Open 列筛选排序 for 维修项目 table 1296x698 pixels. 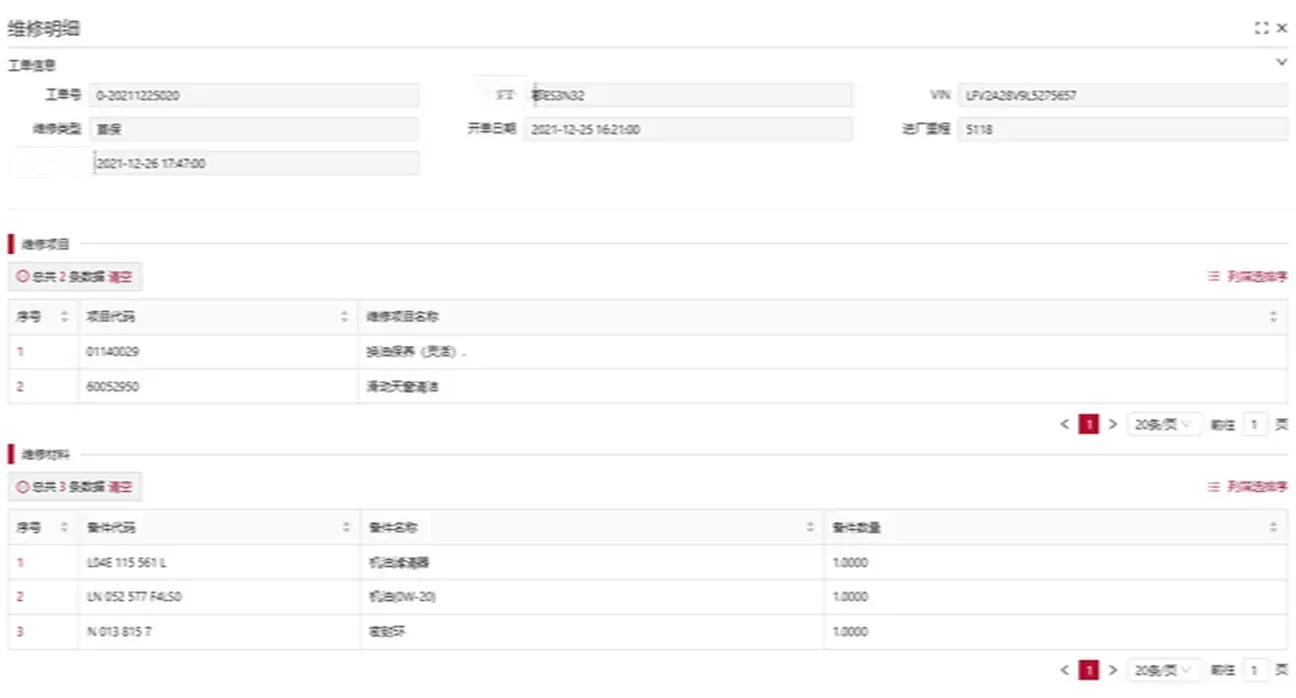1247,277
